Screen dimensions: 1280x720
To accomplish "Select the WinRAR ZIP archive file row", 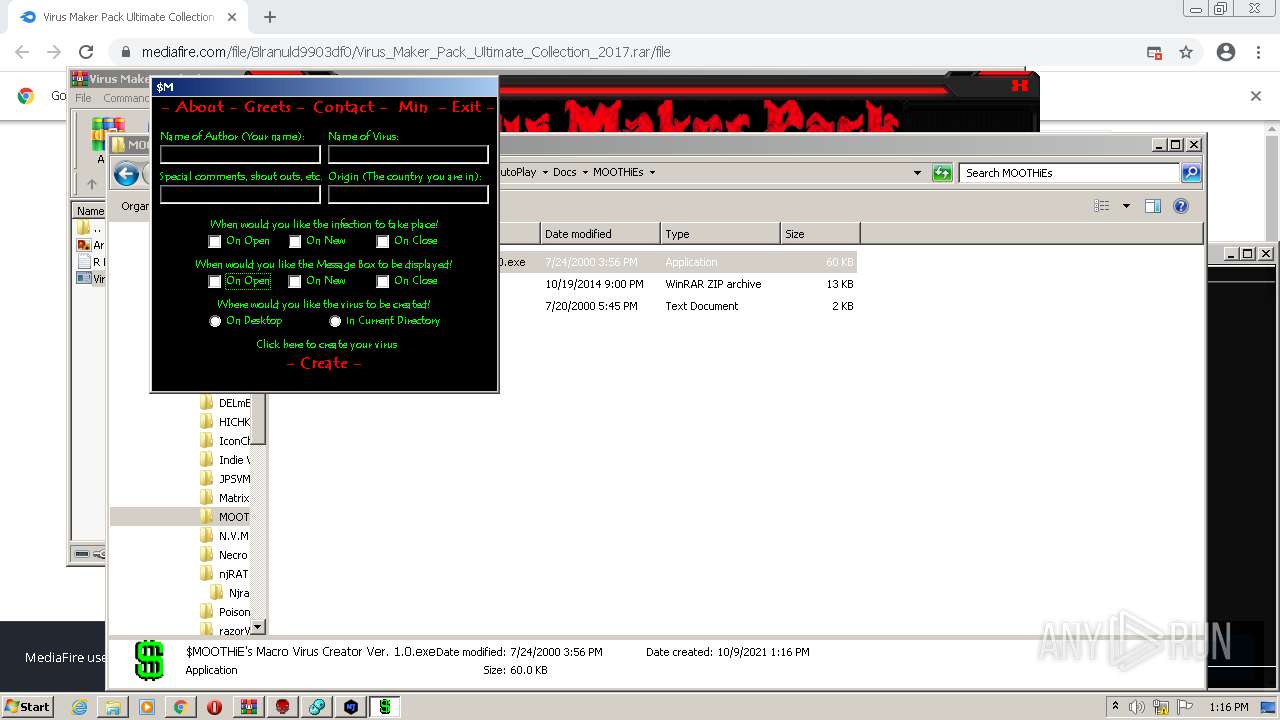I will pyautogui.click(x=677, y=284).
